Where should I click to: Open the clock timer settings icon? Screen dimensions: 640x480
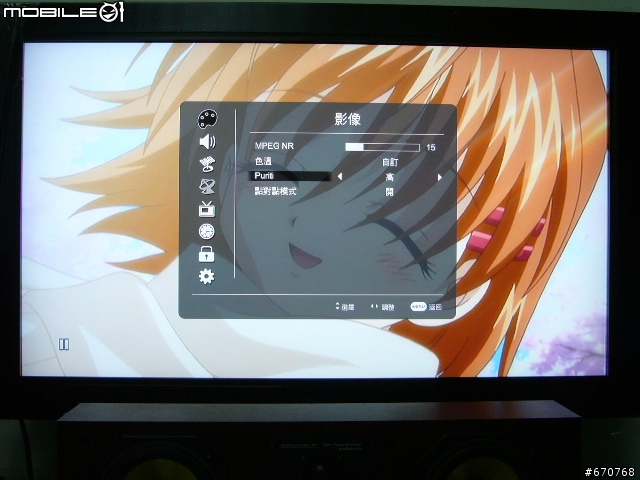207,232
